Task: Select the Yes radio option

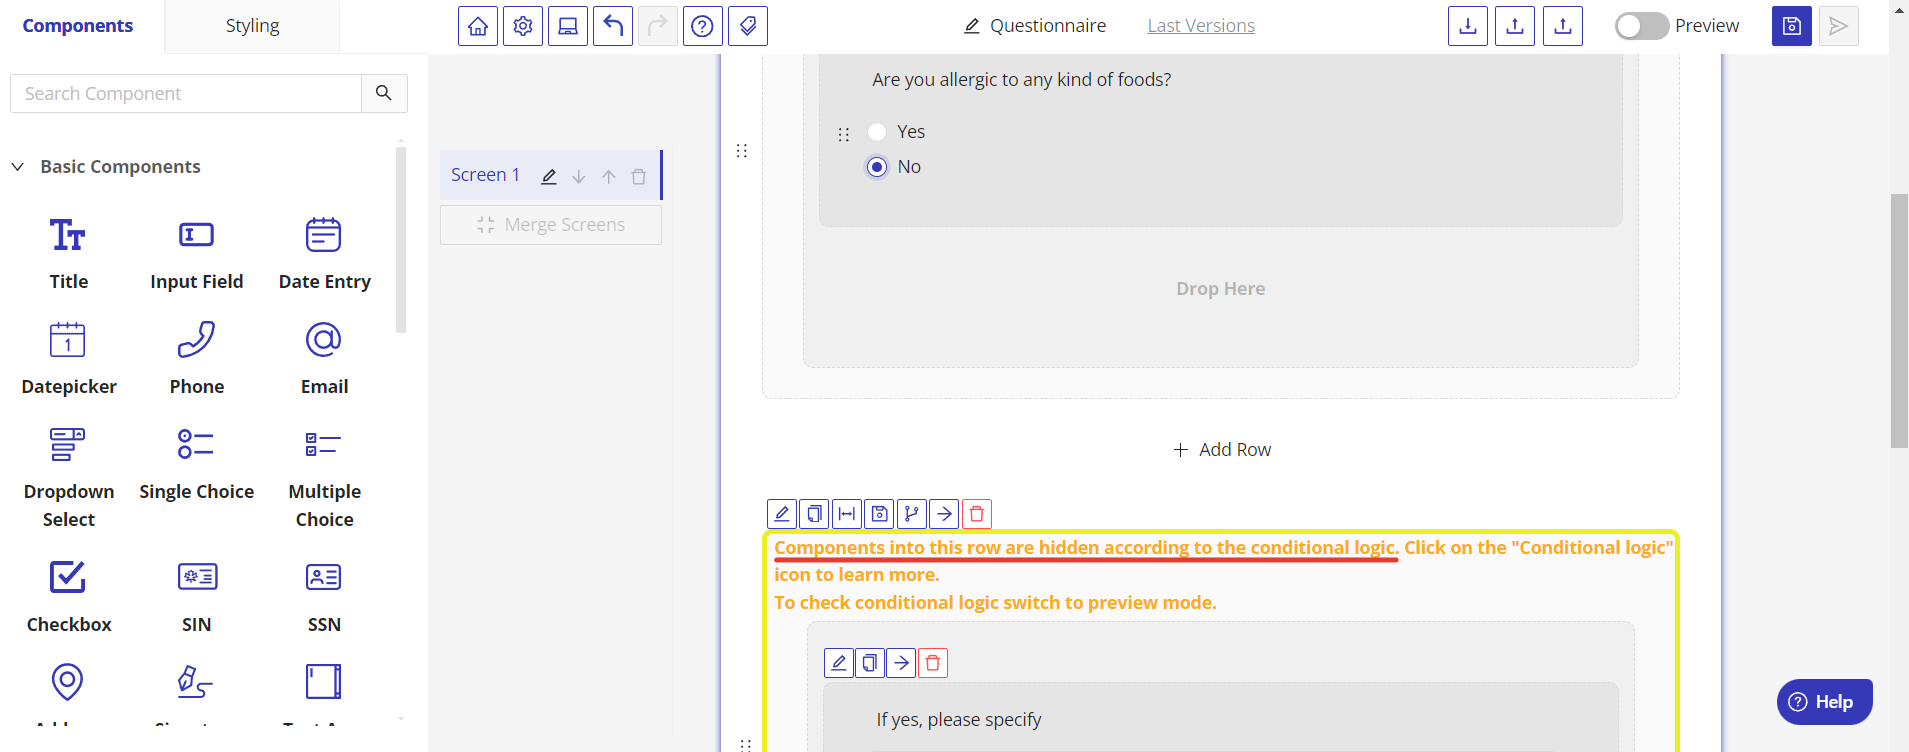Action: point(877,132)
